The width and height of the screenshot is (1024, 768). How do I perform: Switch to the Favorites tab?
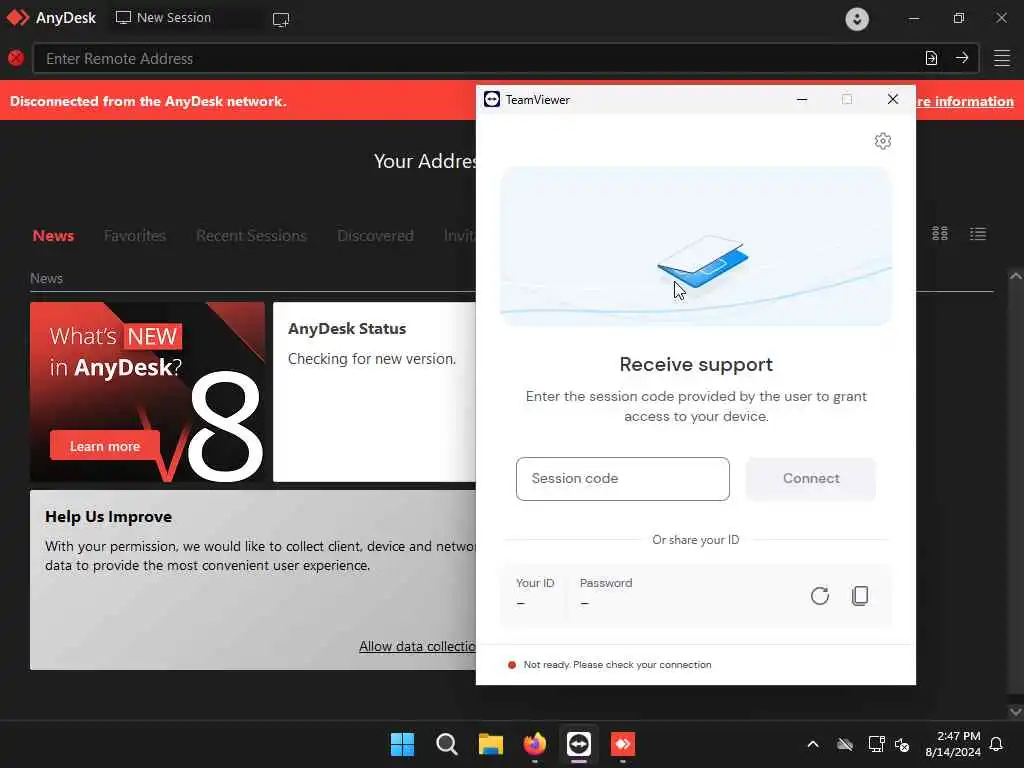[x=135, y=236]
